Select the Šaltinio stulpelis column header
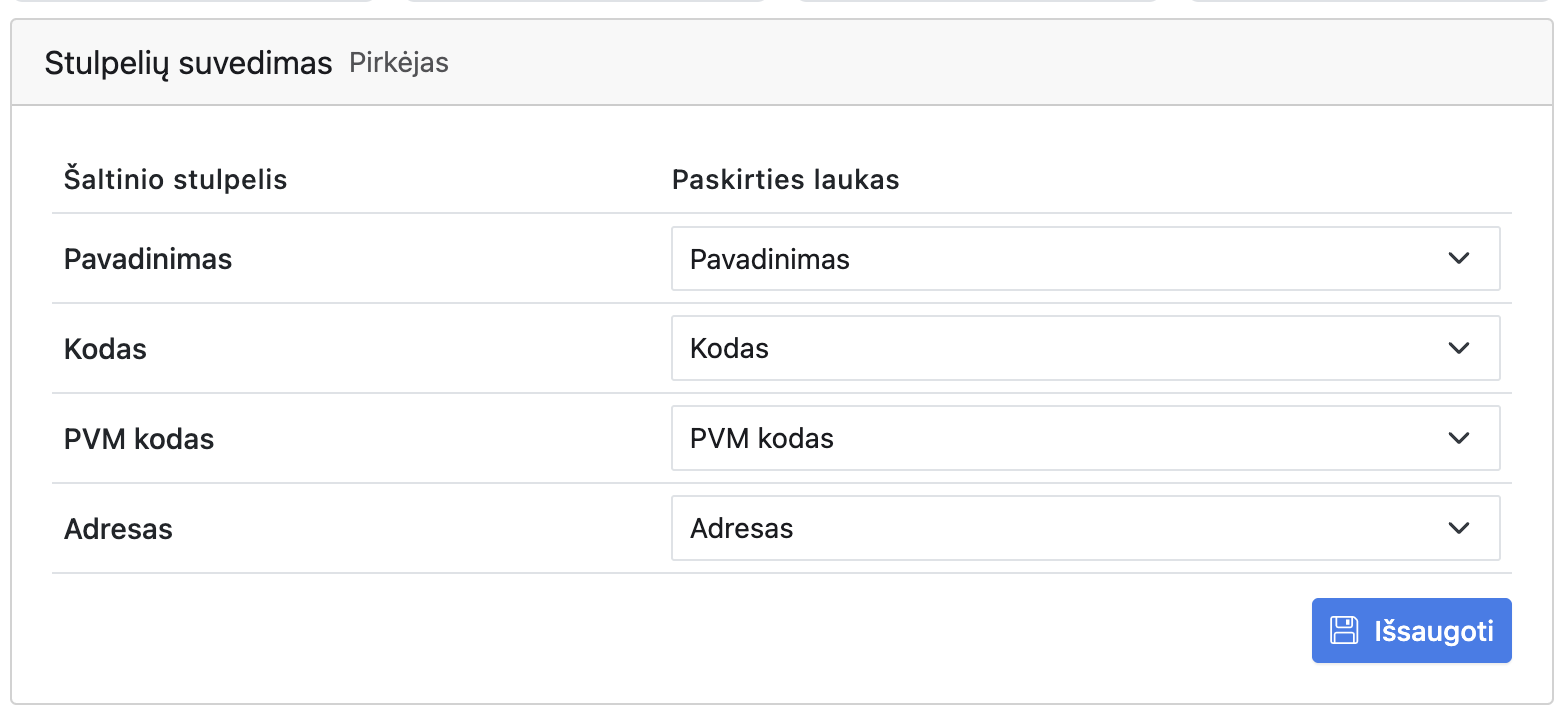Image resolution: width=1566 pixels, height=722 pixels. 176,180
